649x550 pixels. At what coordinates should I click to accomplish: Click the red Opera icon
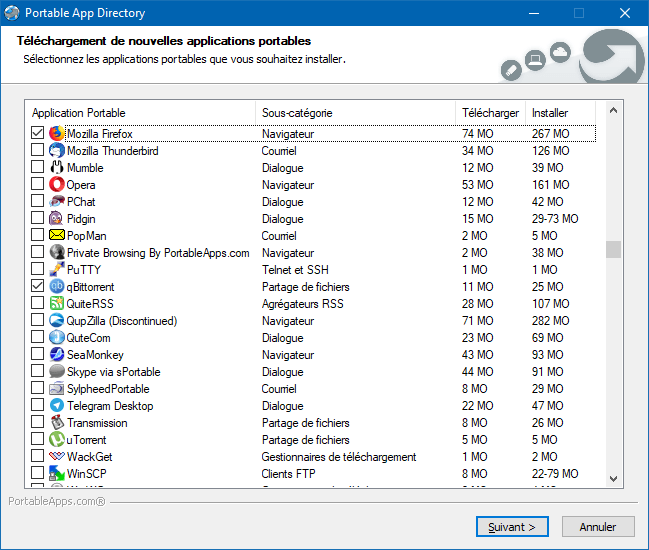pos(57,184)
